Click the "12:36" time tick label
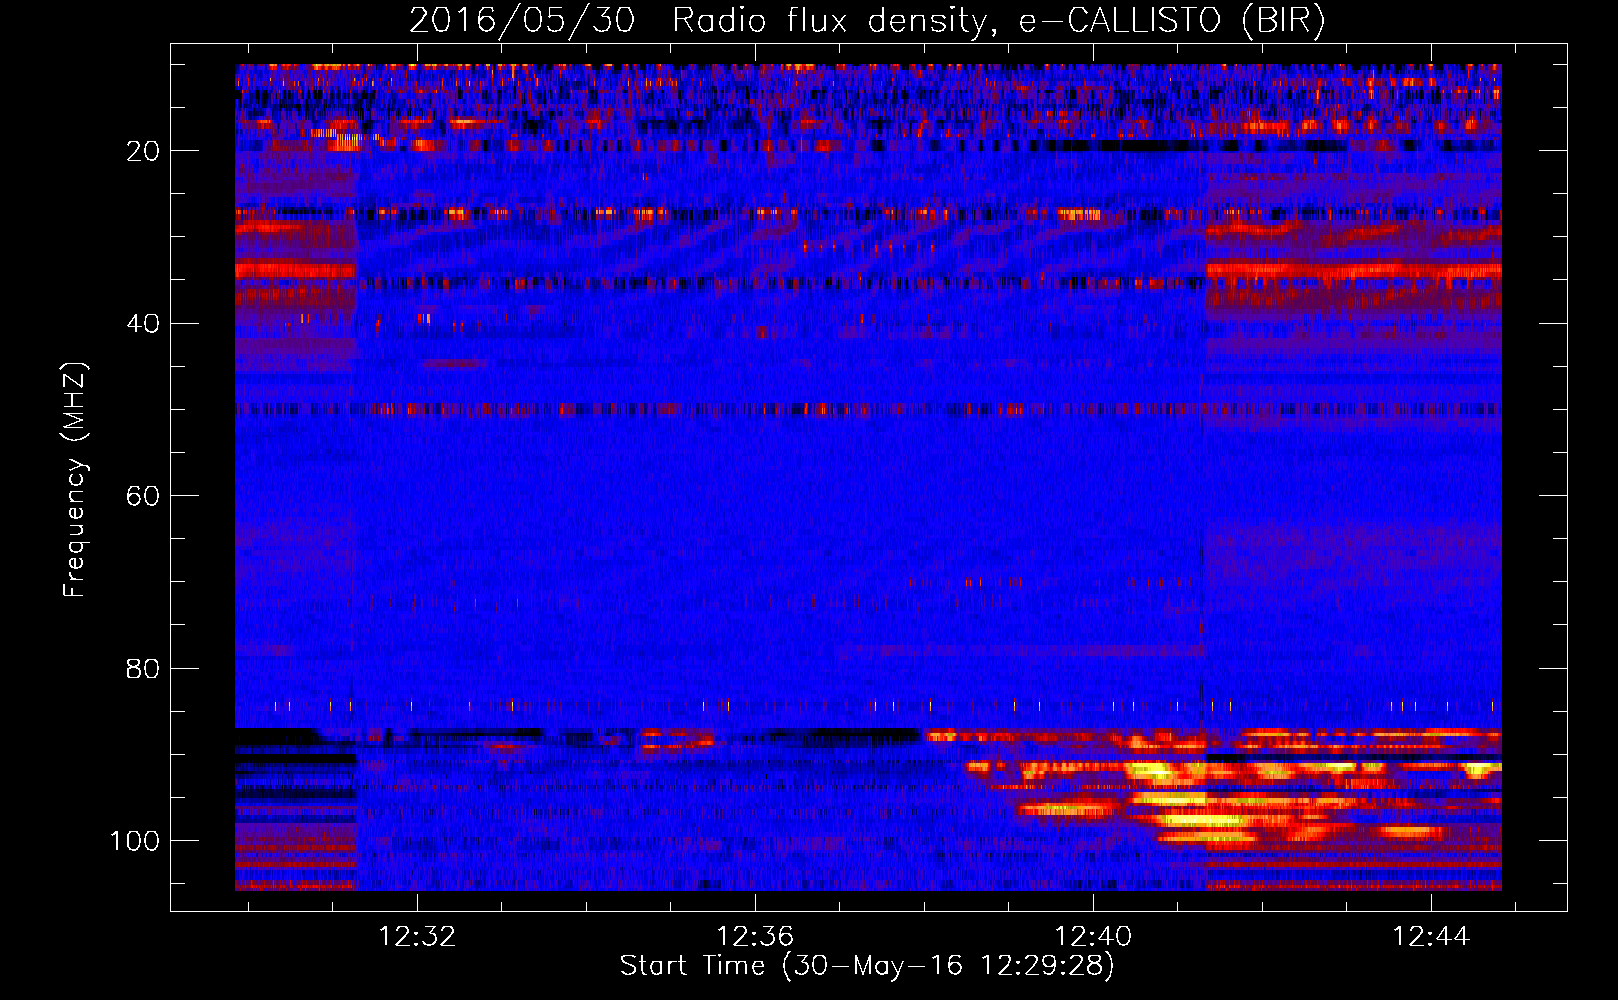 755,936
